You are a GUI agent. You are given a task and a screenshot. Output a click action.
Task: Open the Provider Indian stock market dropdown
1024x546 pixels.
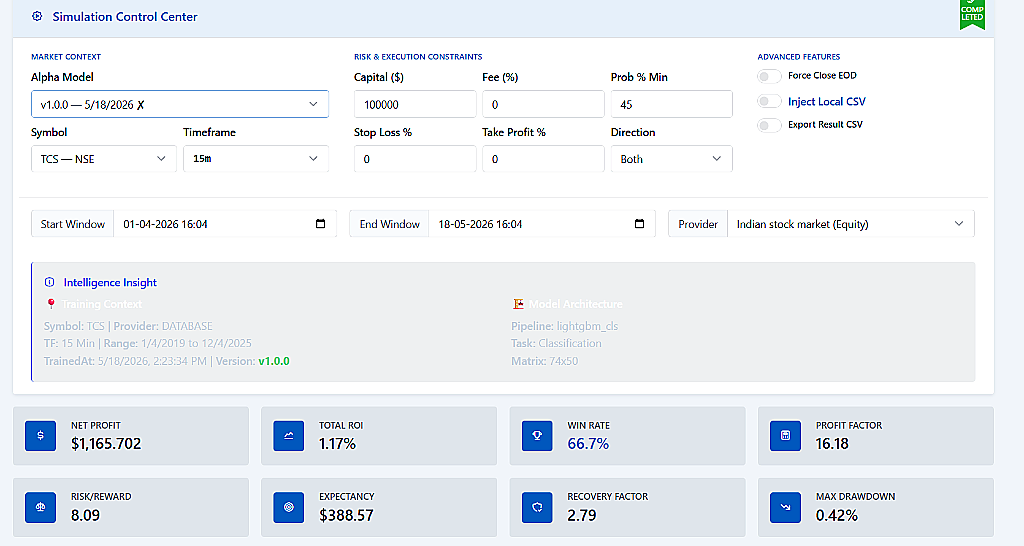pyautogui.click(x=851, y=224)
